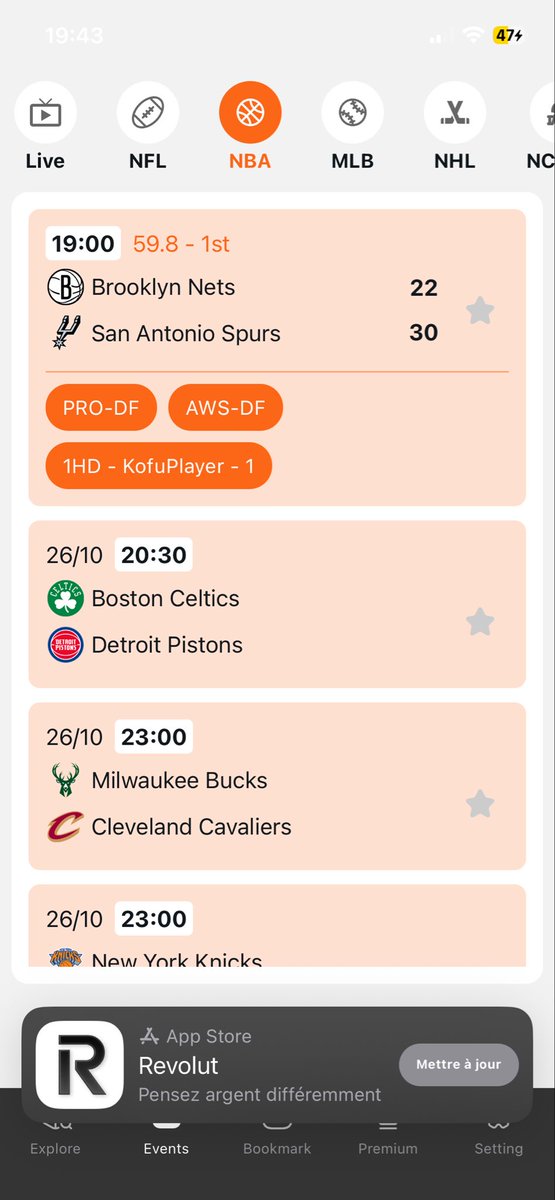
Task: Choose the MLB baseball icon
Action: [352, 113]
